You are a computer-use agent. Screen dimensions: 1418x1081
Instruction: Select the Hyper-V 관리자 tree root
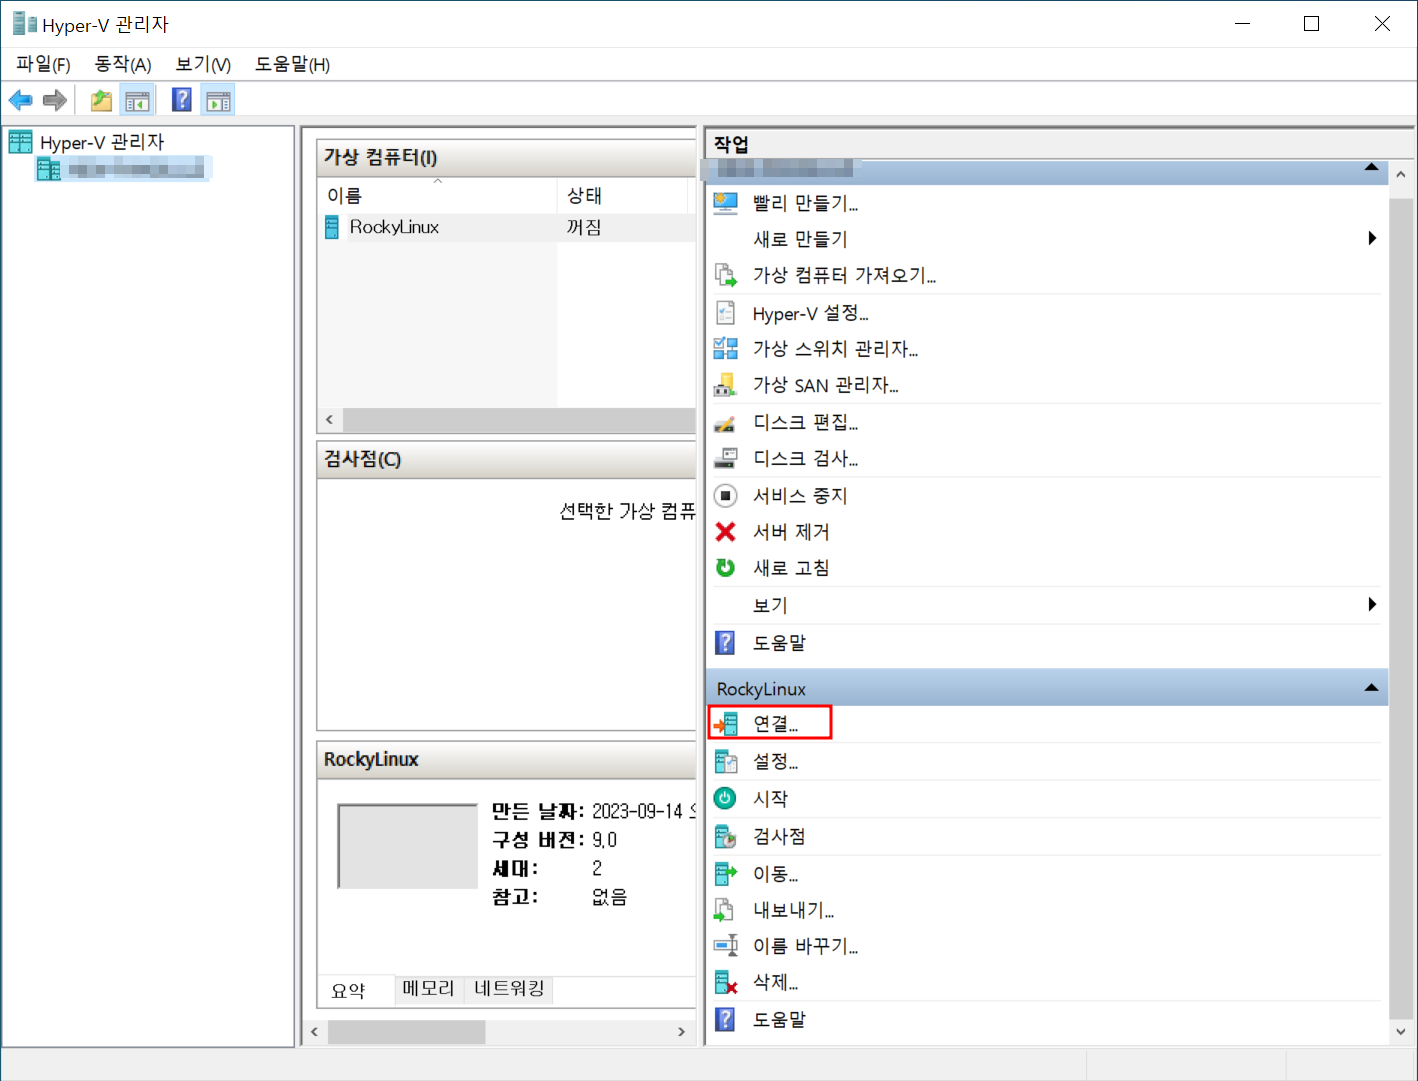[101, 142]
